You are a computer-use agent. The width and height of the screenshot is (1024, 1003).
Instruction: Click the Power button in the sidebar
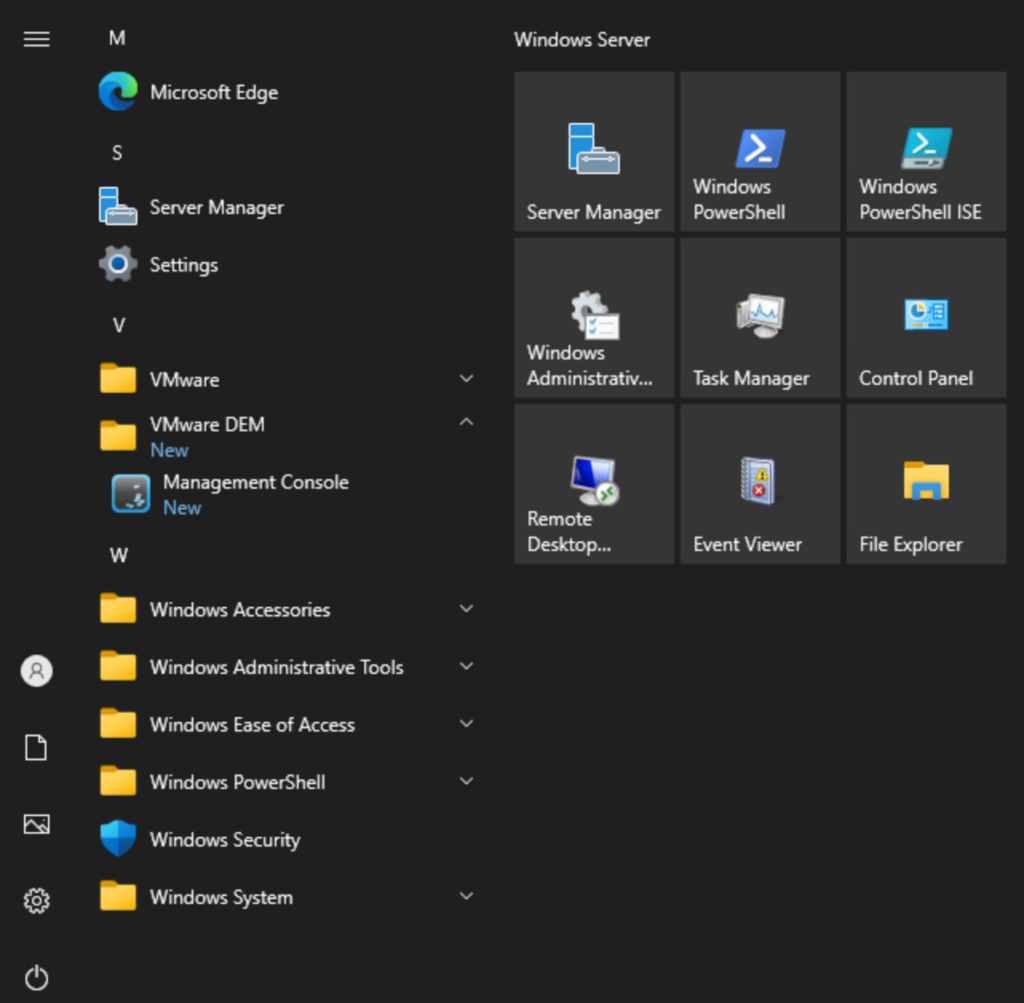(x=37, y=977)
